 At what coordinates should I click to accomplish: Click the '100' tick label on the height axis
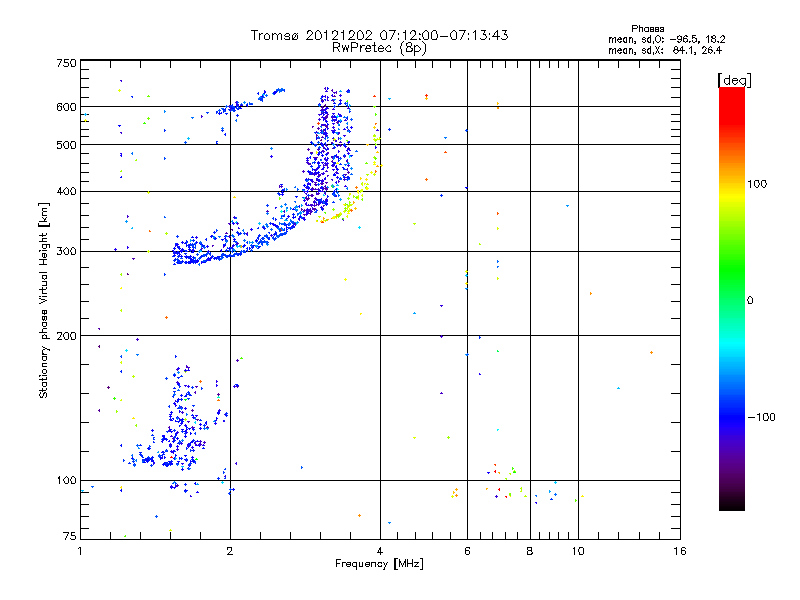tap(66, 481)
